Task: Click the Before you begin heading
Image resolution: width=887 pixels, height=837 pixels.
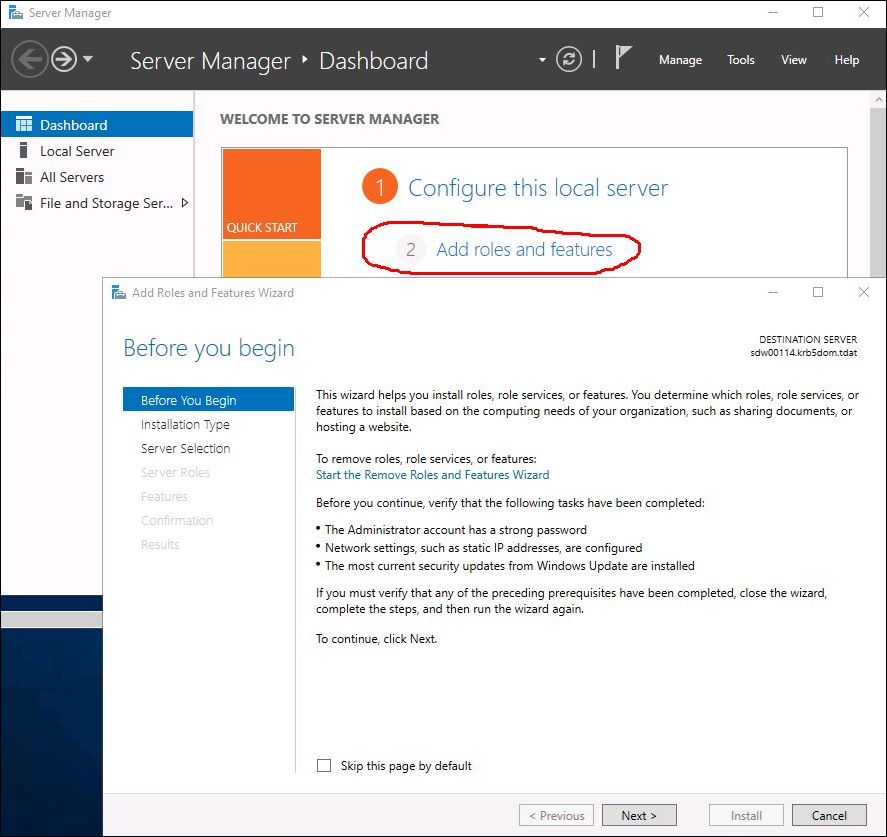Action: coord(209,348)
